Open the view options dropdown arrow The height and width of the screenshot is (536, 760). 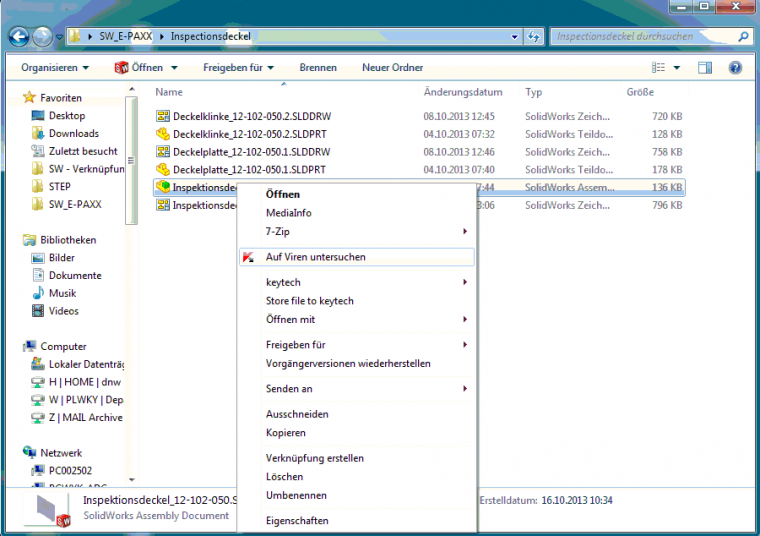pos(677,67)
